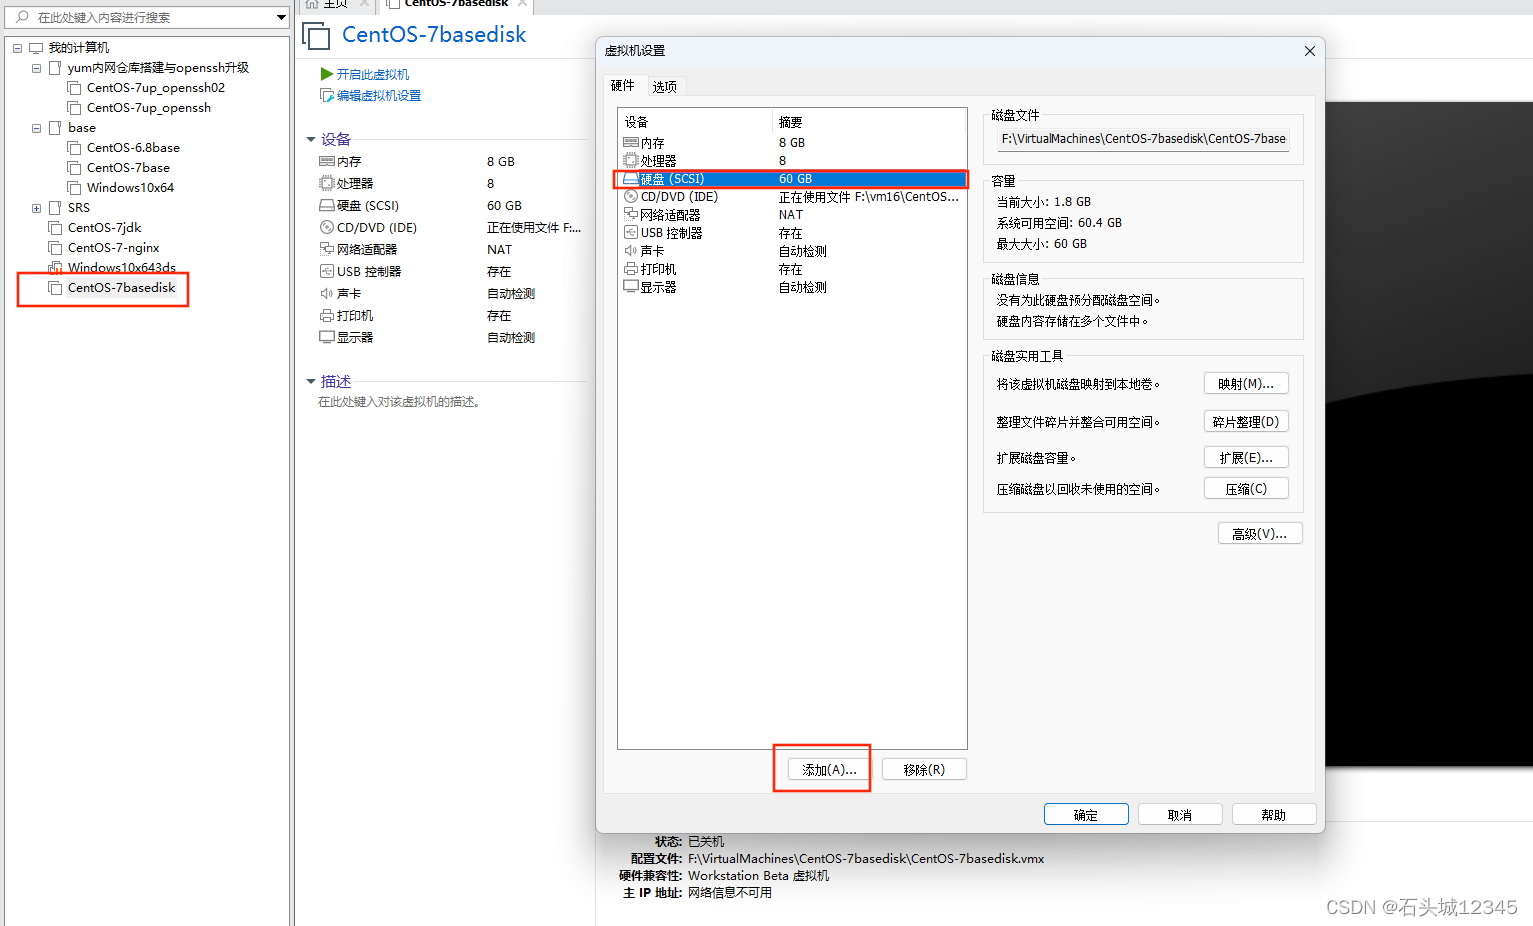Click the Compact (C) button

(x=1246, y=488)
